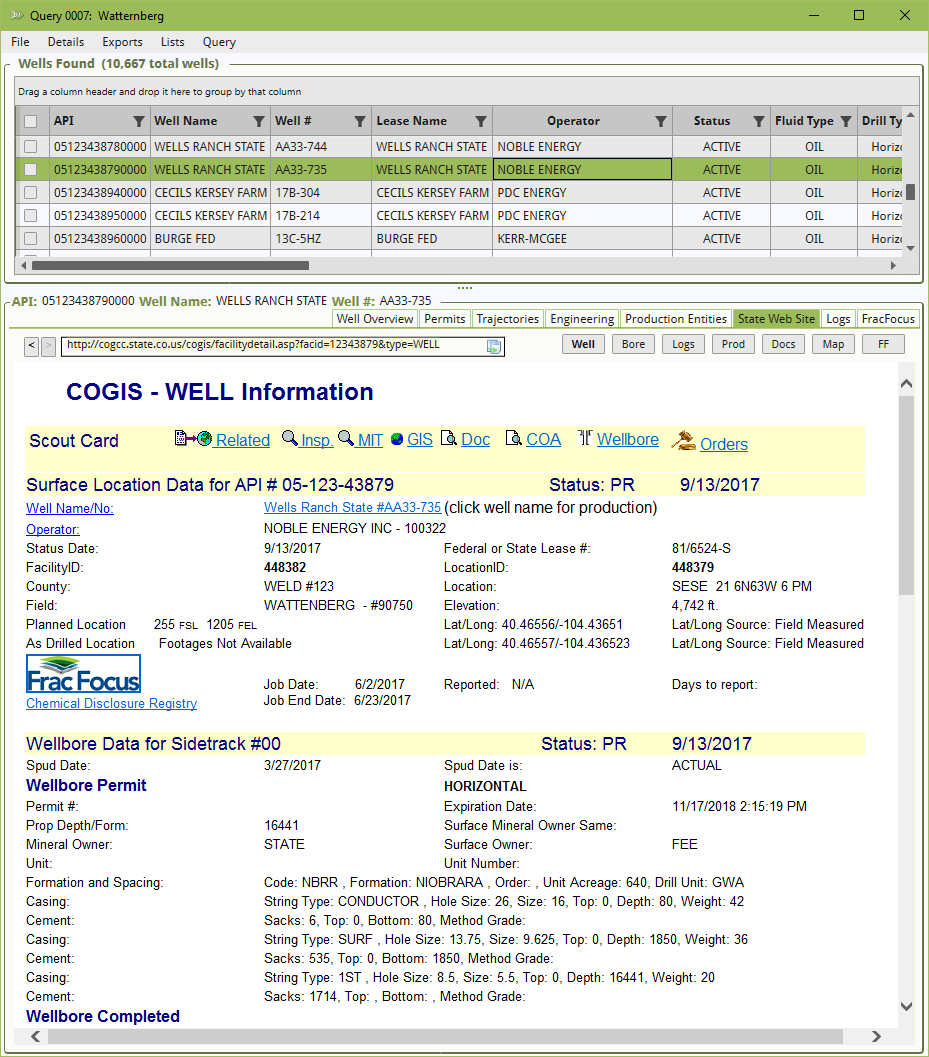Switch to the Logs tab
Image resolution: width=929 pixels, height=1057 pixels.
[x=838, y=319]
